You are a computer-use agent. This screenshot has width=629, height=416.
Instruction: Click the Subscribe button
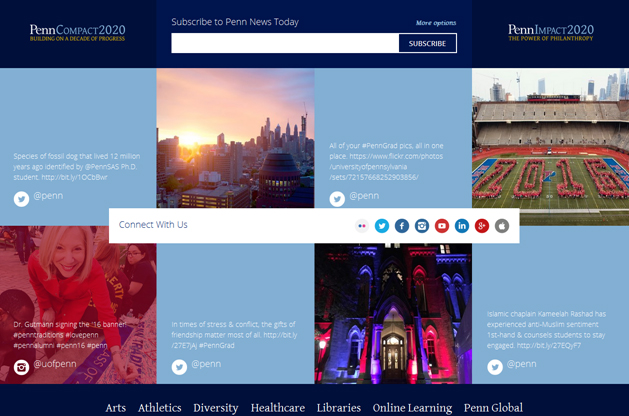(427, 43)
